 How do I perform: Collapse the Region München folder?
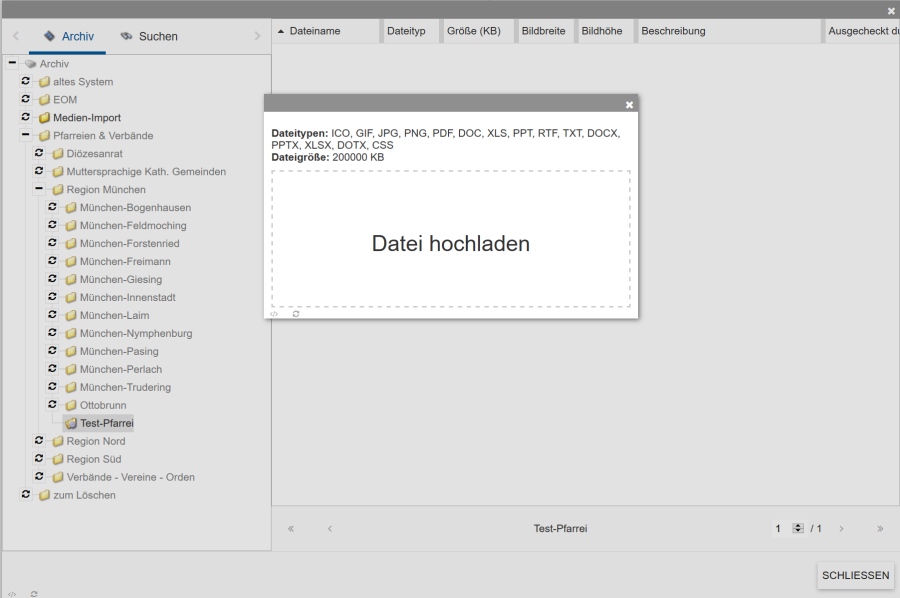point(39,190)
